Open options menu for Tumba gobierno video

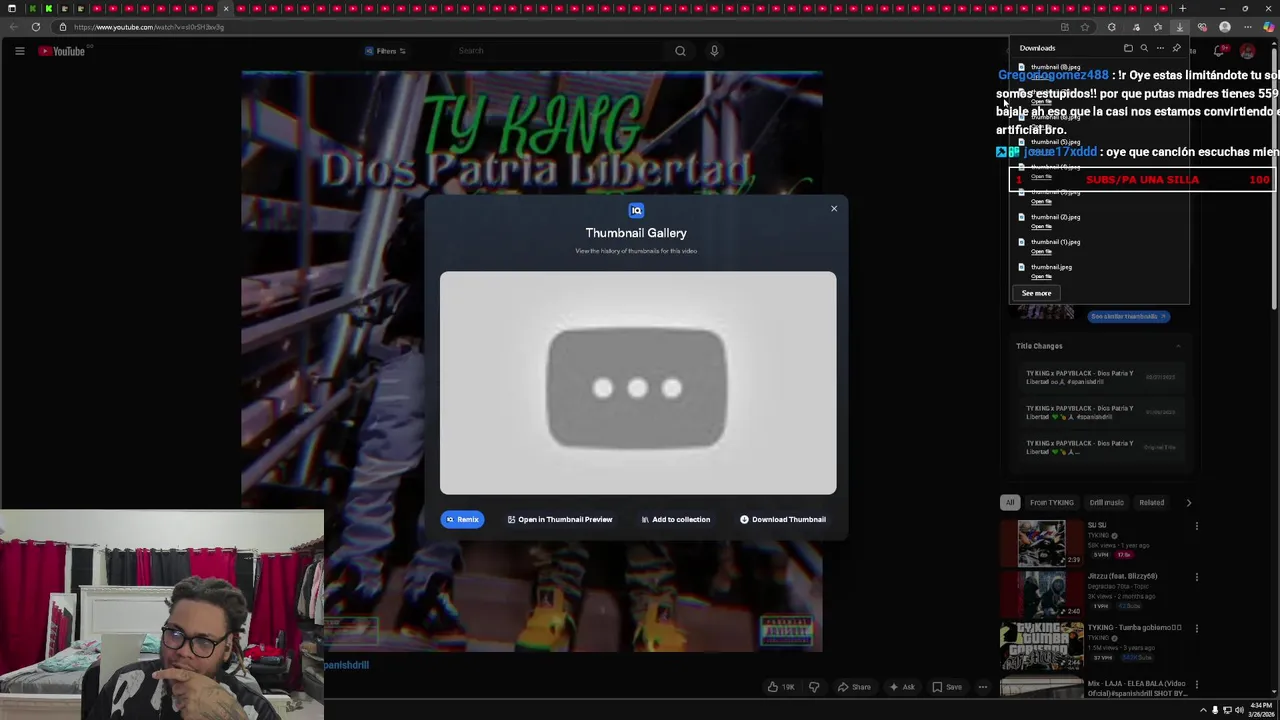1196,628
